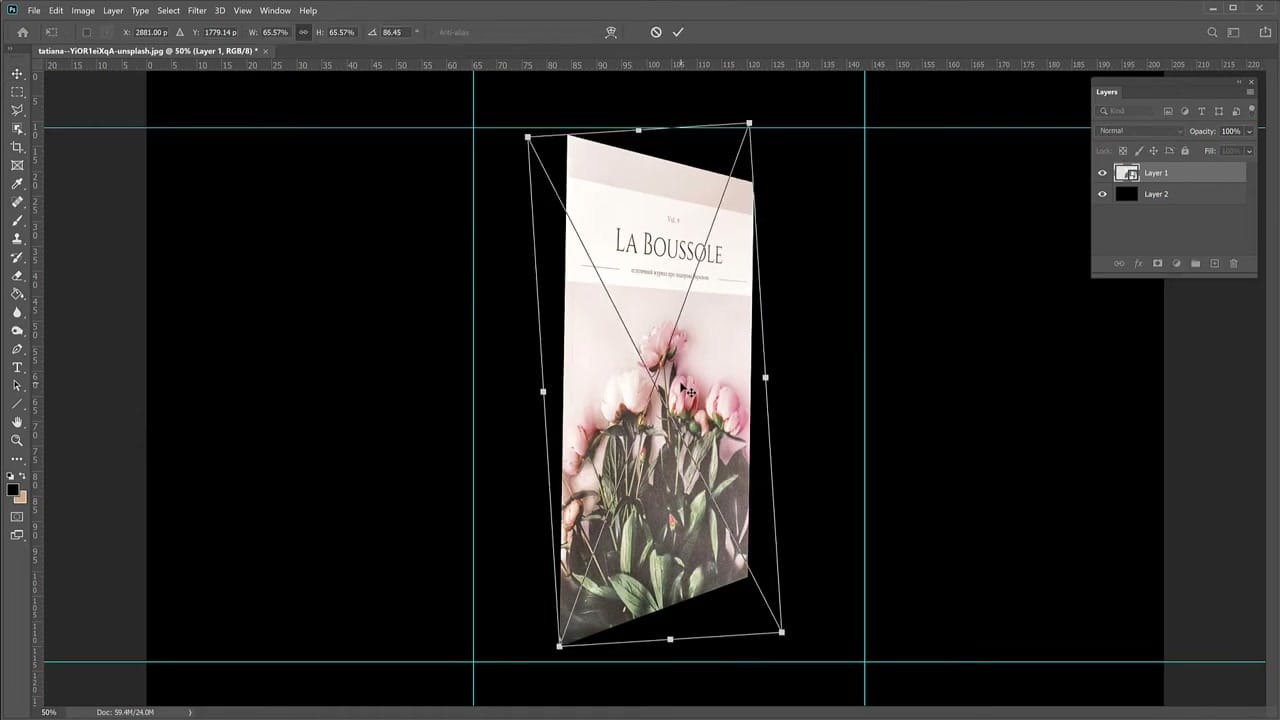
Task: Select the Rectangular Marquee tool
Action: point(17,92)
